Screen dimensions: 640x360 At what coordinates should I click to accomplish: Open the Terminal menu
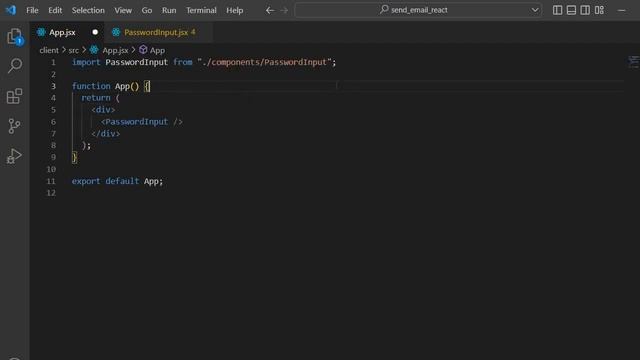[x=201, y=10]
